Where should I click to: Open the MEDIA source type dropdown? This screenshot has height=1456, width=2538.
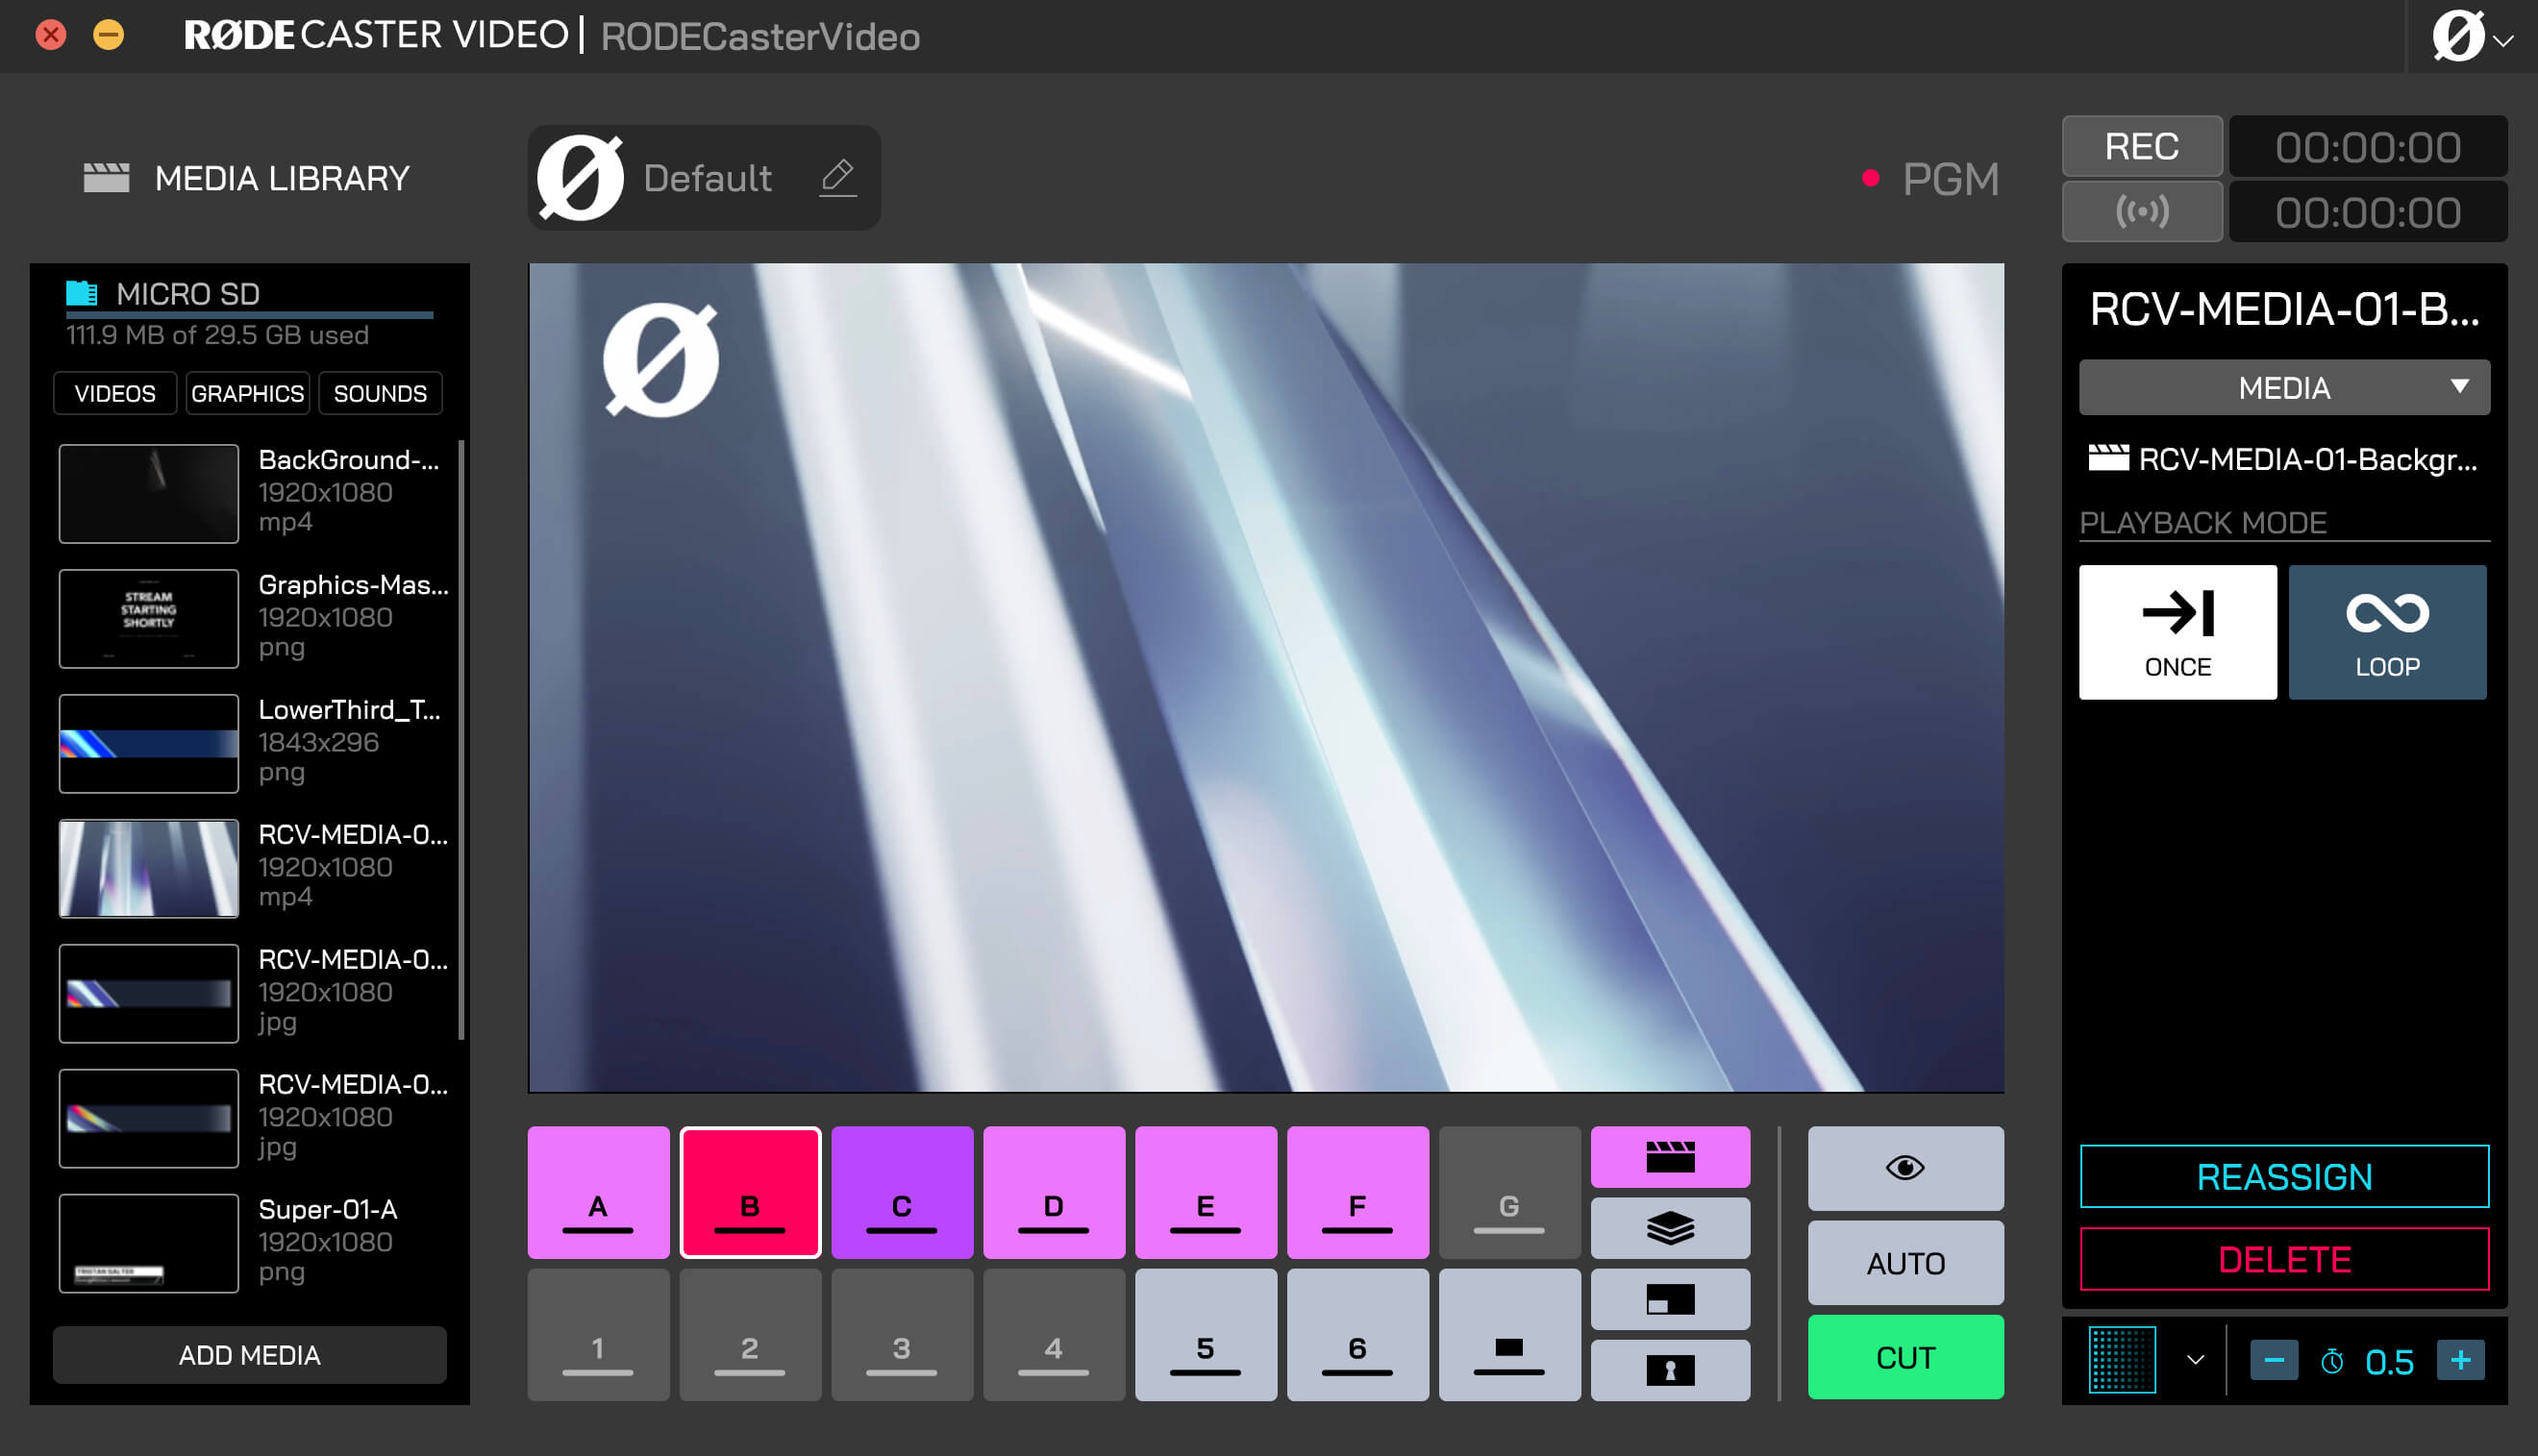tap(2284, 387)
